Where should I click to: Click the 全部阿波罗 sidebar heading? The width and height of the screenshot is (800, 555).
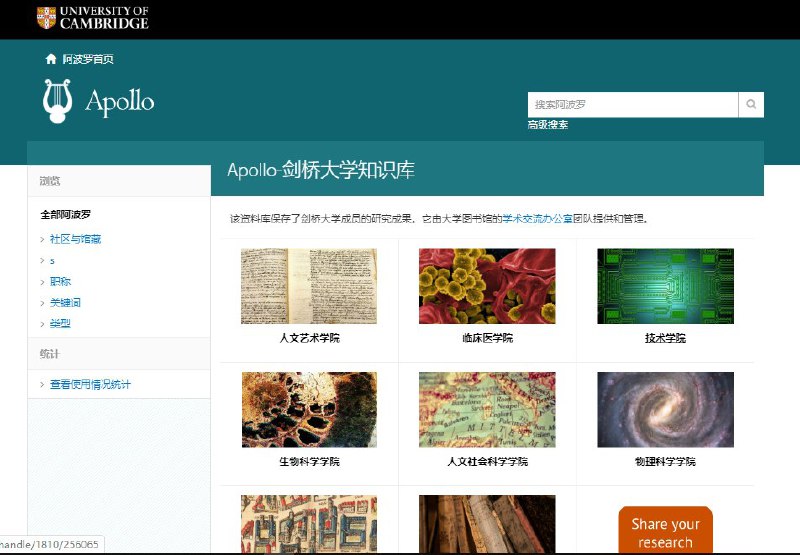[x=65, y=215]
